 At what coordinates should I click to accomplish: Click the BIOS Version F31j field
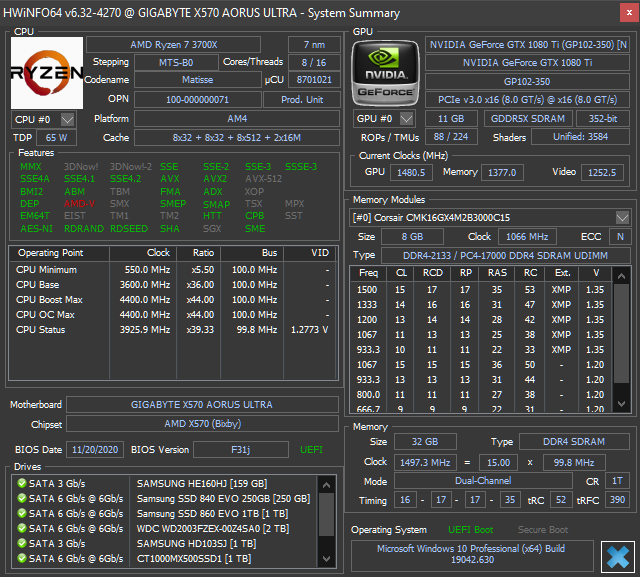[x=241, y=450]
